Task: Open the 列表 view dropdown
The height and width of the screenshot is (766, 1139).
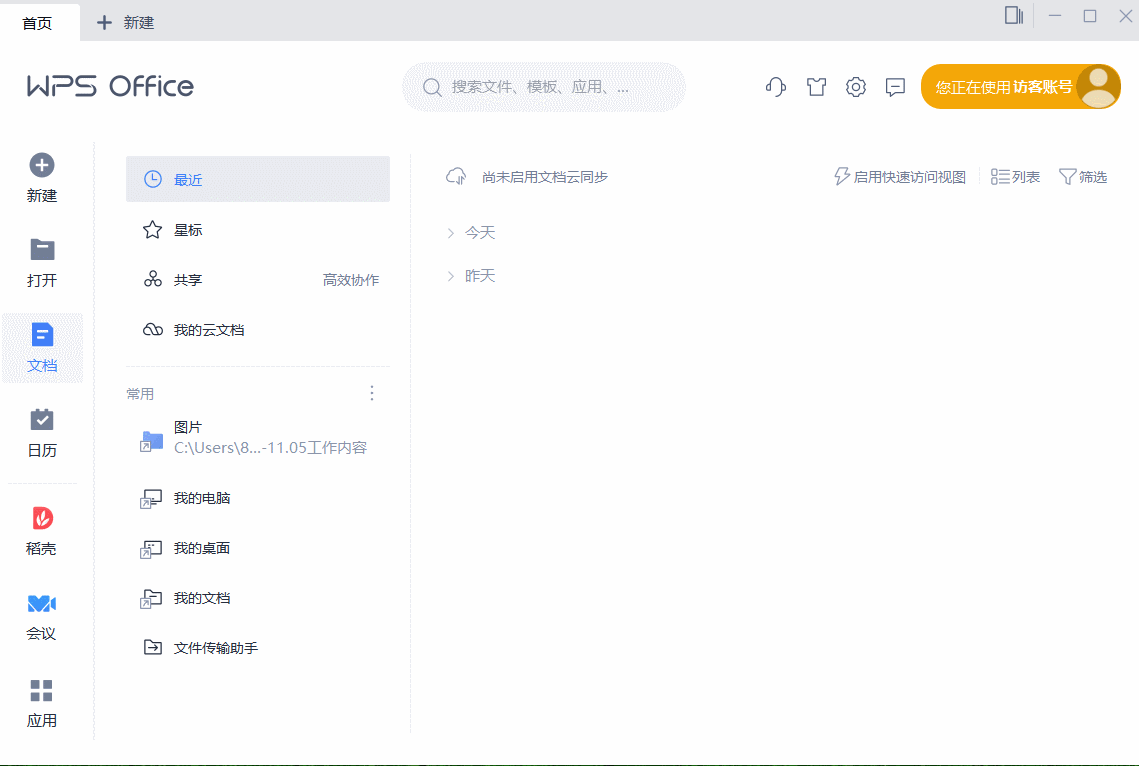Action: [x=1015, y=177]
